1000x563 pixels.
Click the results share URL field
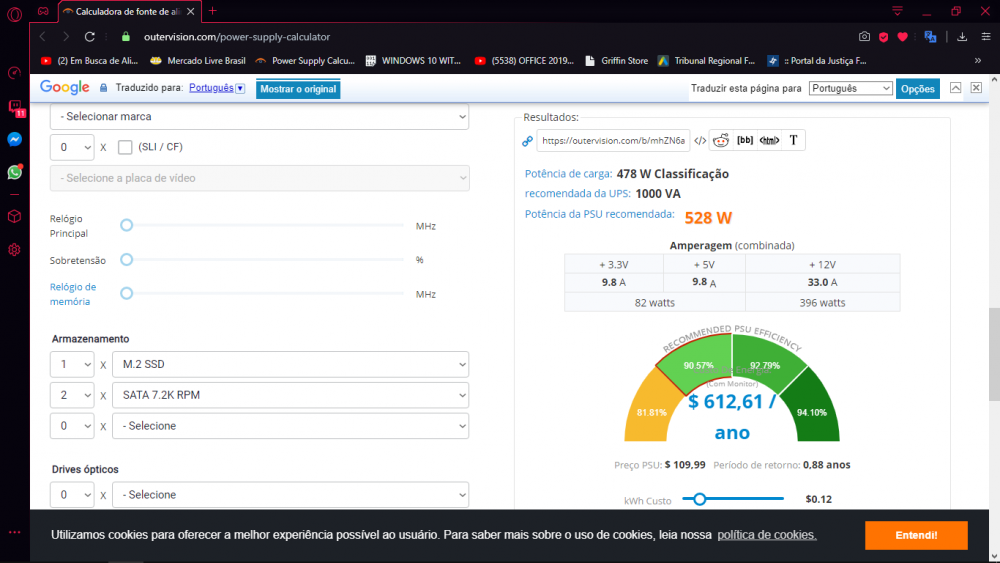[613, 140]
